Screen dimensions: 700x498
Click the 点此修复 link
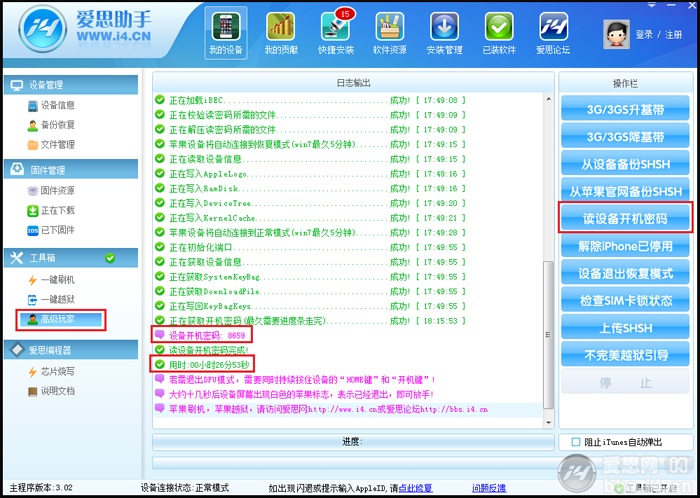[x=416, y=488]
